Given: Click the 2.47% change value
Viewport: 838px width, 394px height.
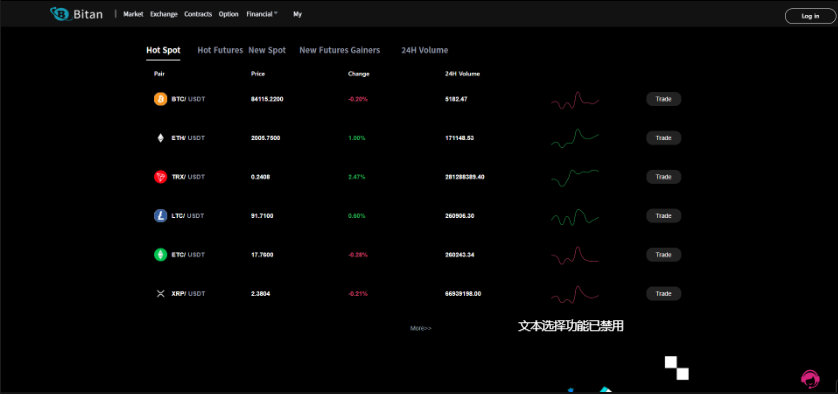Looking at the screenshot, I should coord(356,177).
